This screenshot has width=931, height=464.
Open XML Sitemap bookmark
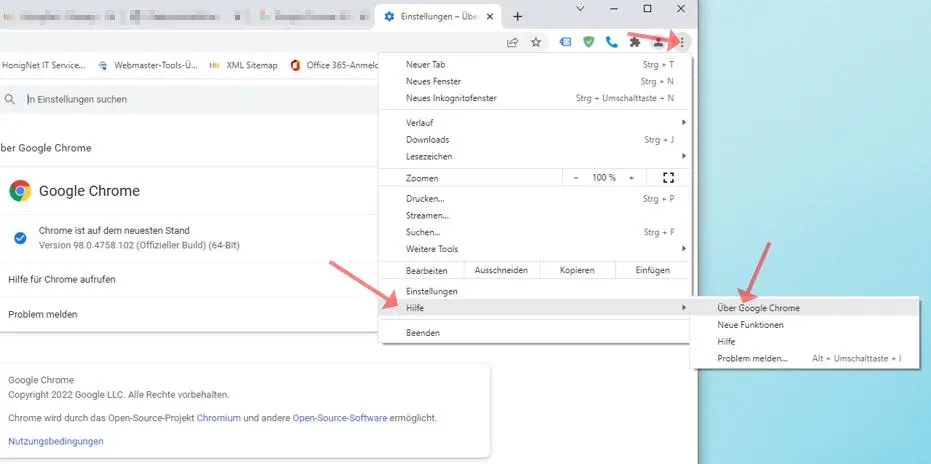[243, 65]
